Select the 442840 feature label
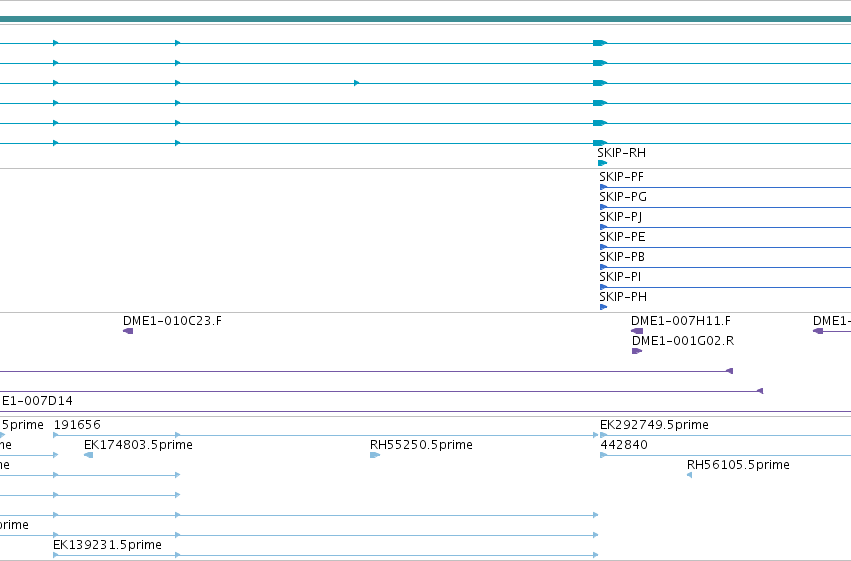The height and width of the screenshot is (561, 851). [624, 445]
